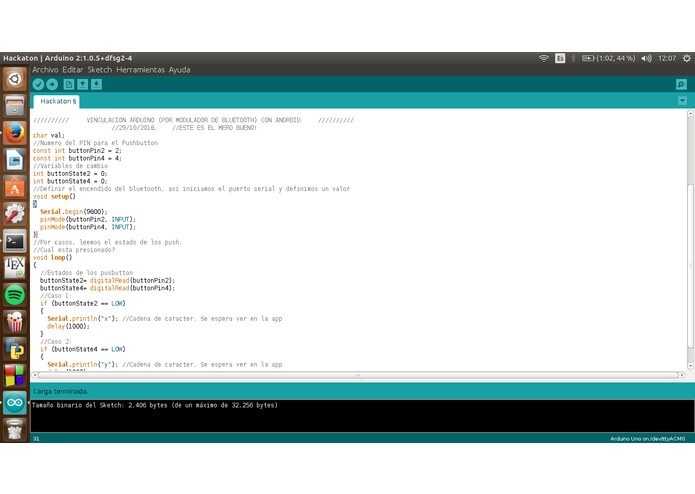Viewport: 695px width, 494px height.
Task: Open clock menu showing 12:07
Action: [667, 58]
